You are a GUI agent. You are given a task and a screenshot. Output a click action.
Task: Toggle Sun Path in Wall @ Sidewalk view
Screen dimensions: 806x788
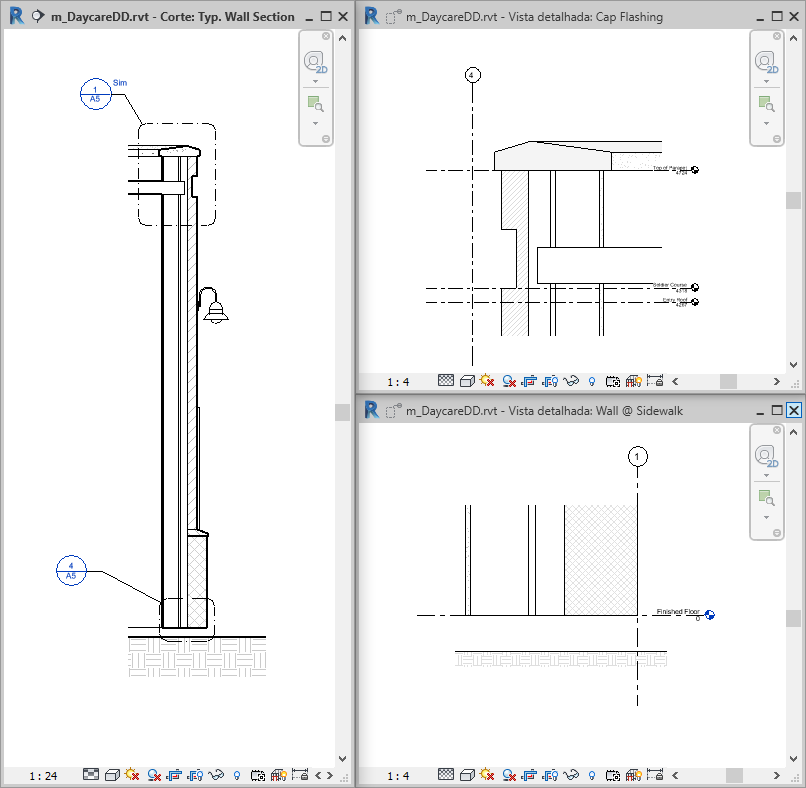pos(487,774)
